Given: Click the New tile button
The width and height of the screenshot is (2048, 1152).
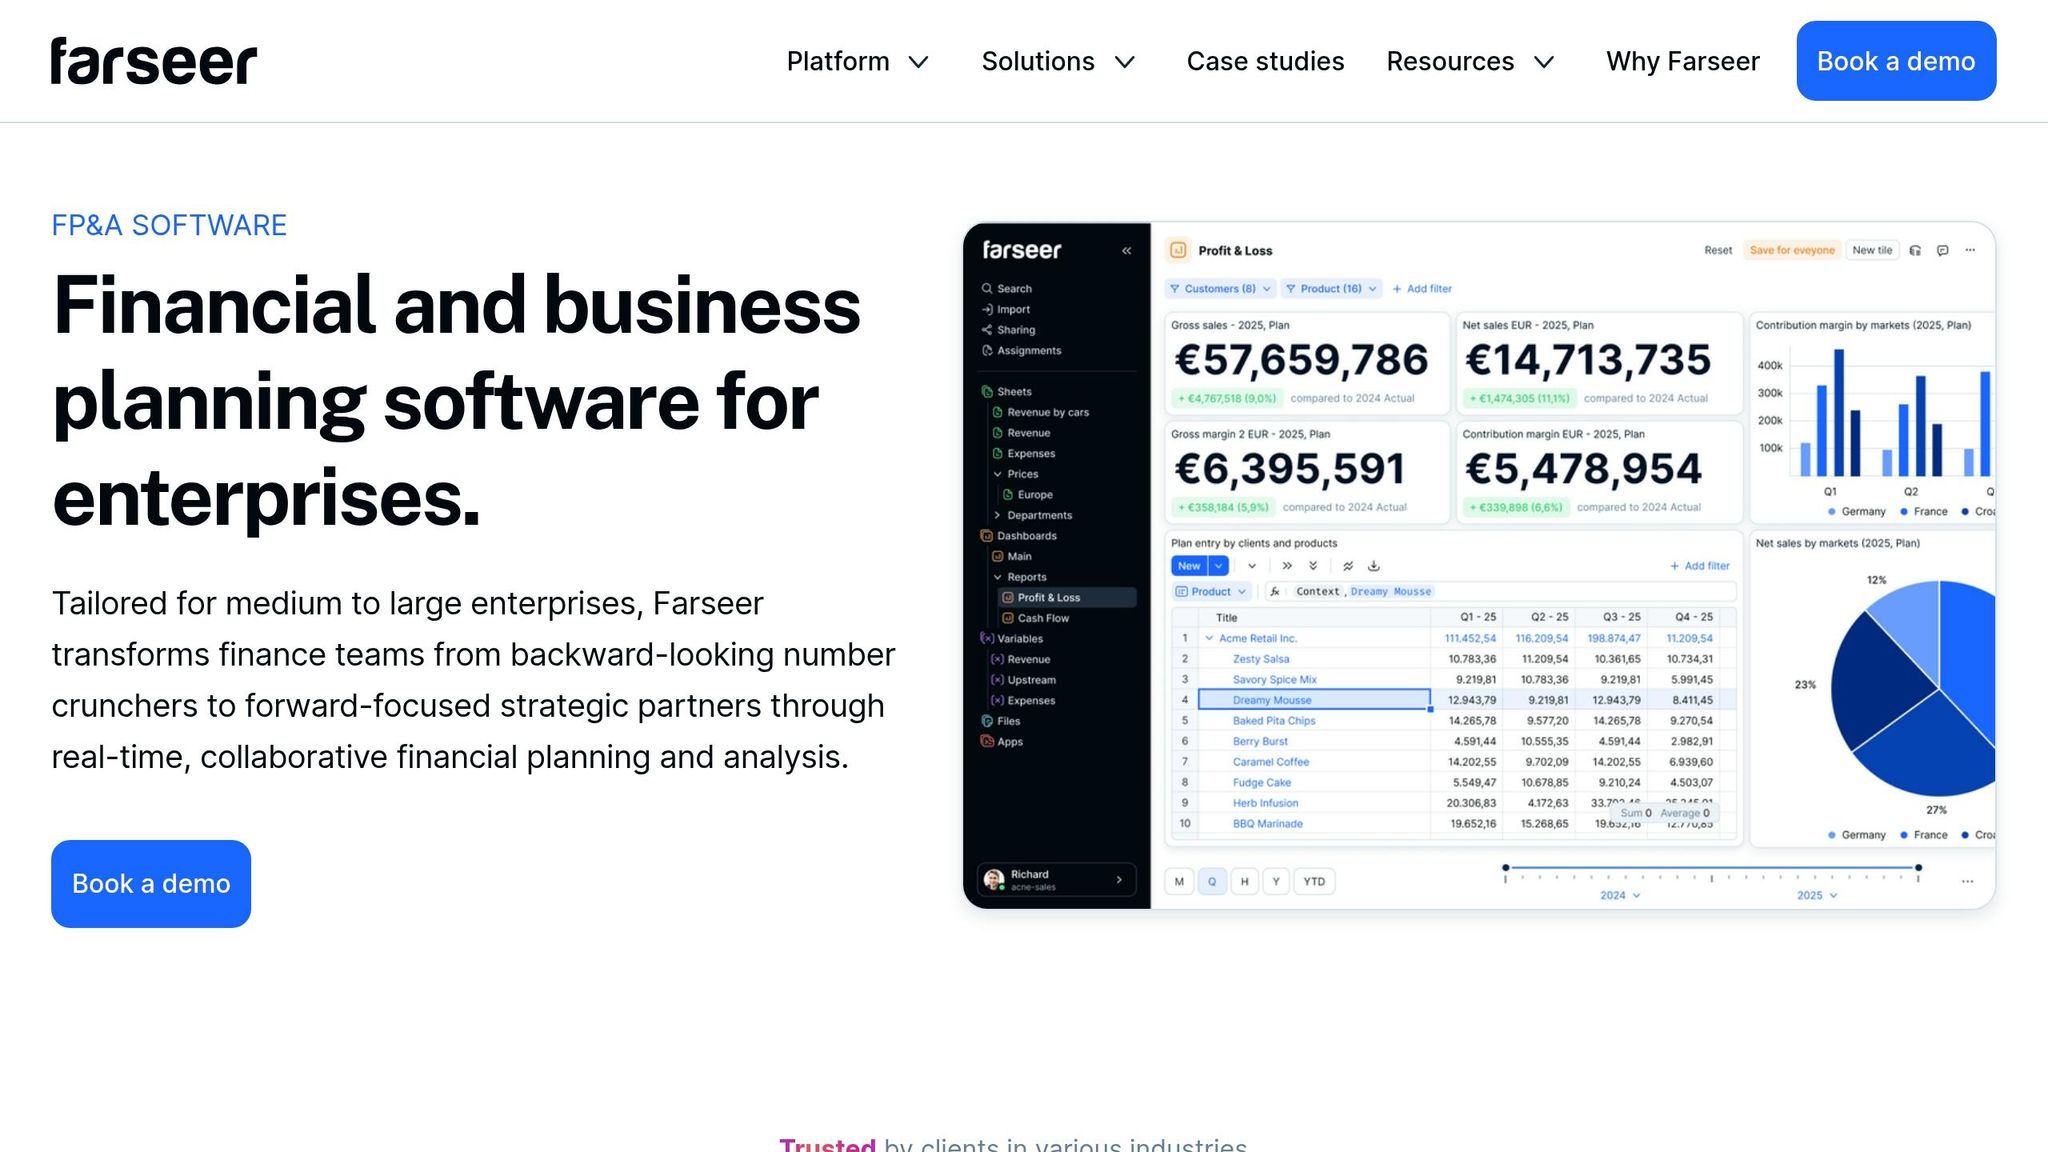Looking at the screenshot, I should (x=1872, y=251).
